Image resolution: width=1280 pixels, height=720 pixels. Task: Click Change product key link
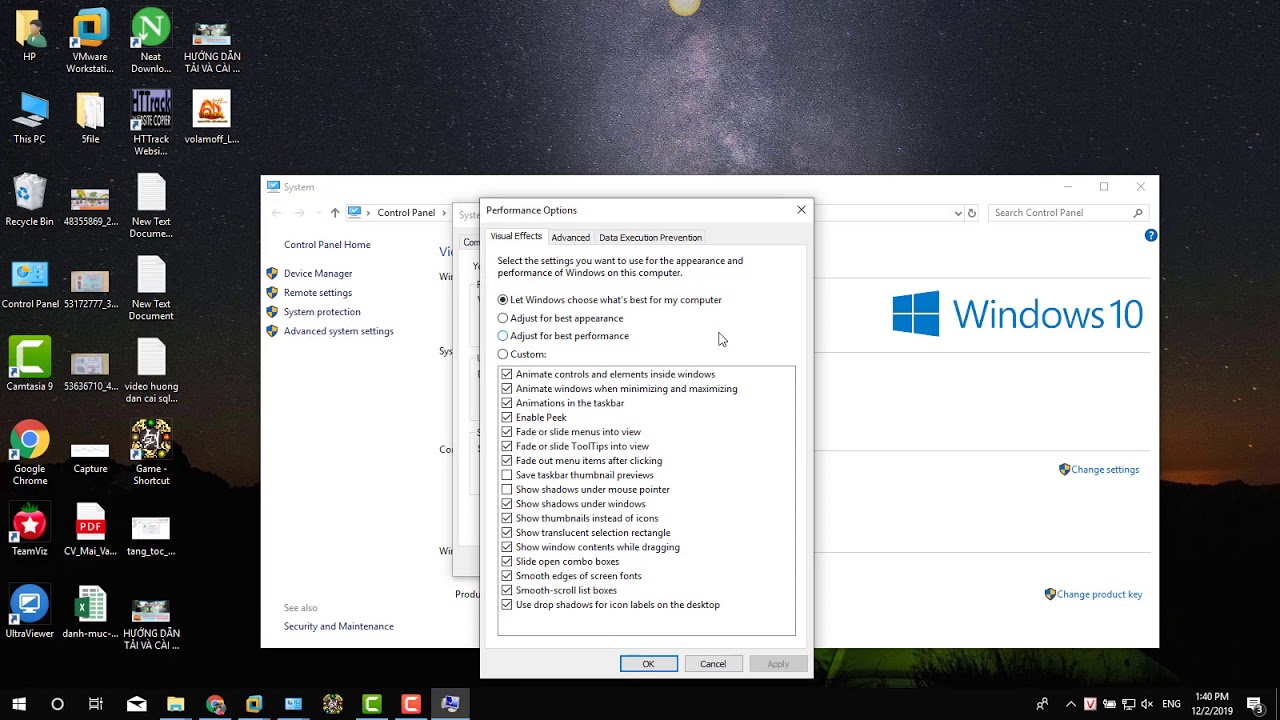coord(1099,594)
